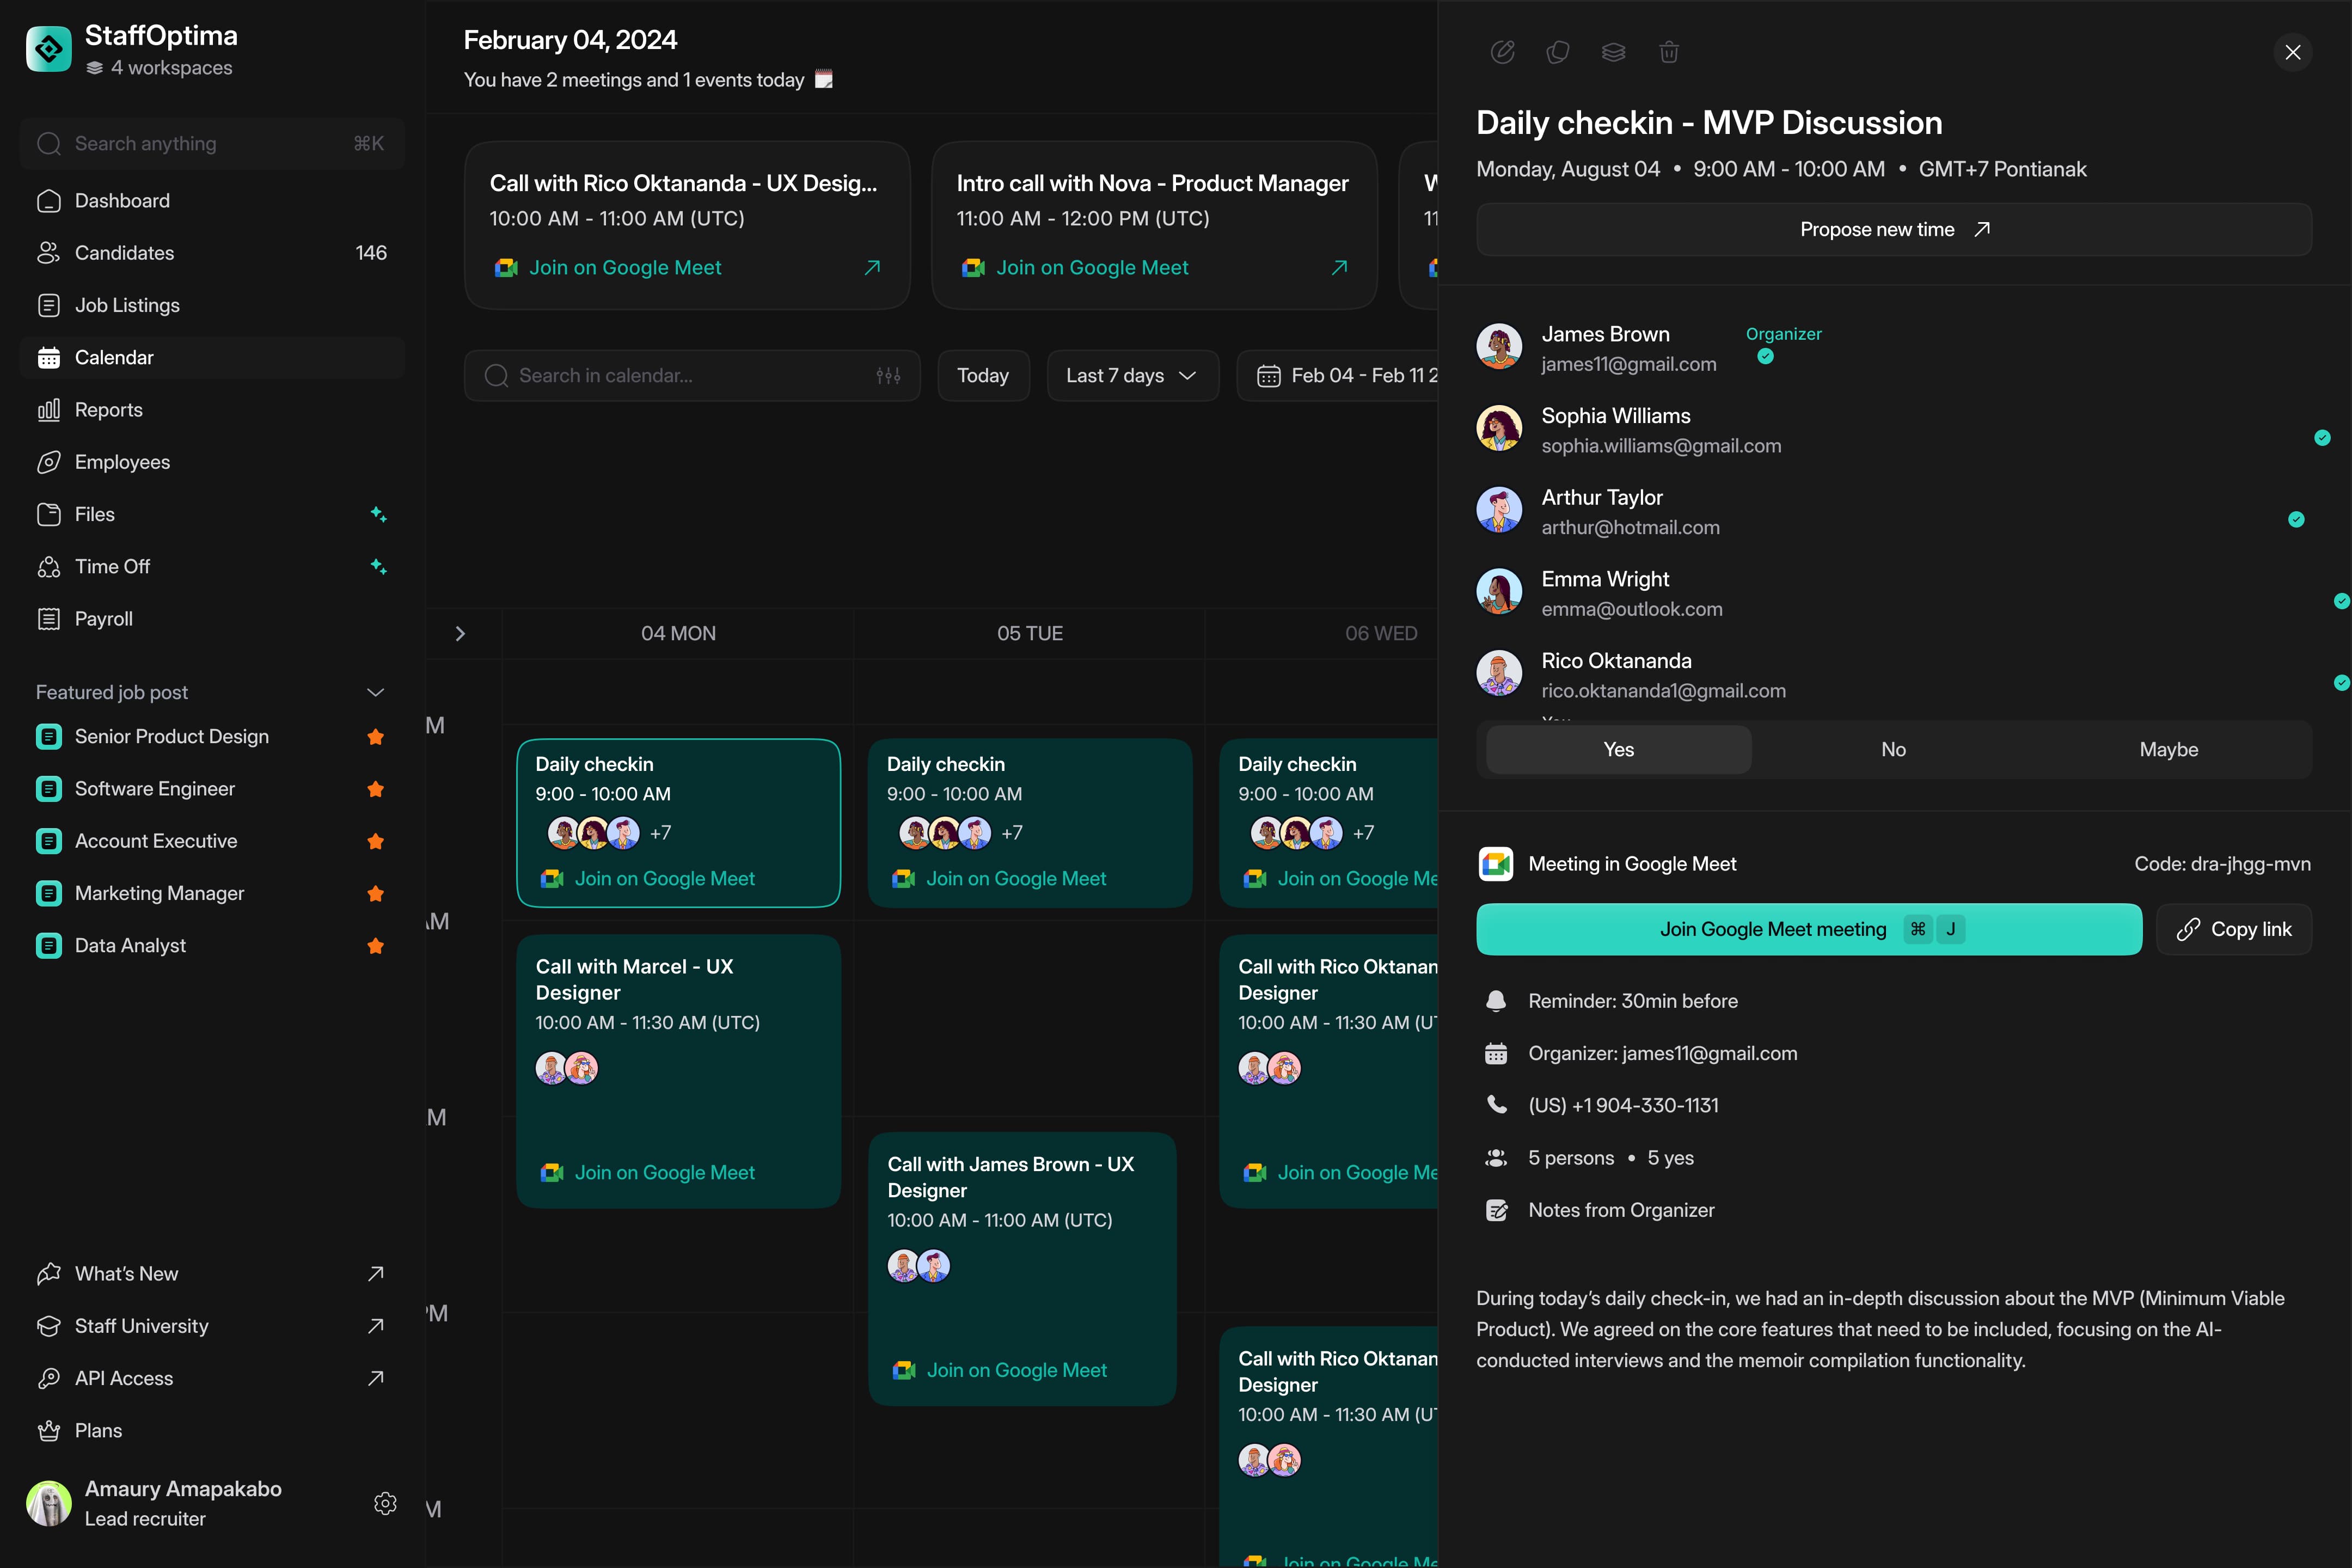Click Sophia Williams' avatar in attendee list
2352x1568 pixels.
tap(1499, 428)
